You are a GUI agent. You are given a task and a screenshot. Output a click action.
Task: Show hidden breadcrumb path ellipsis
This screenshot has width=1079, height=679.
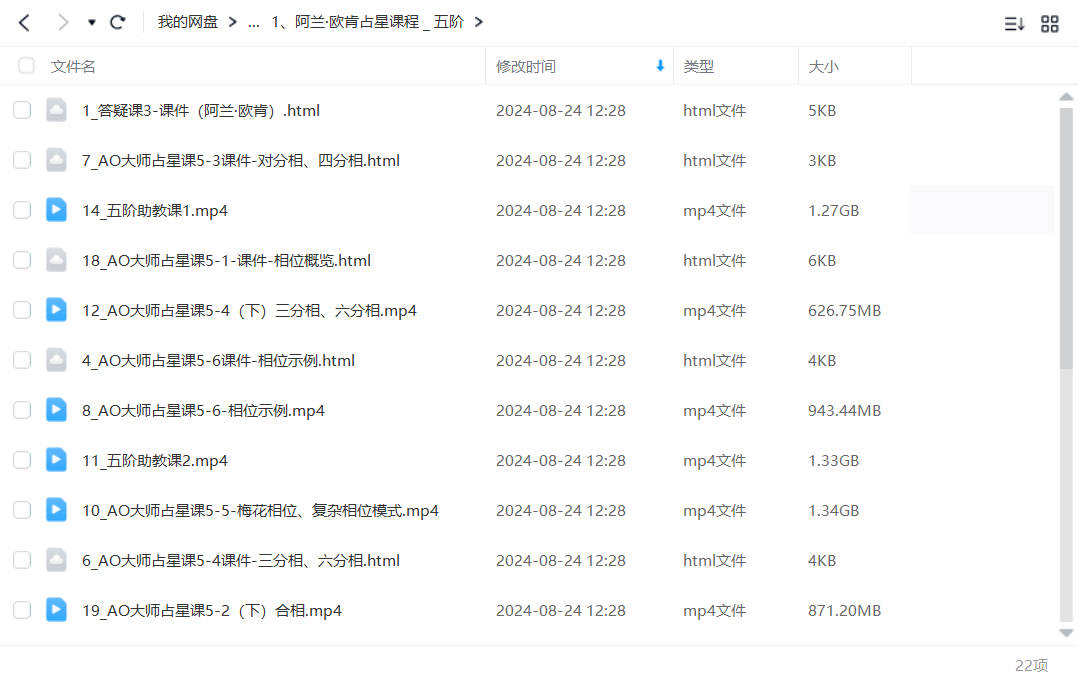(x=254, y=23)
